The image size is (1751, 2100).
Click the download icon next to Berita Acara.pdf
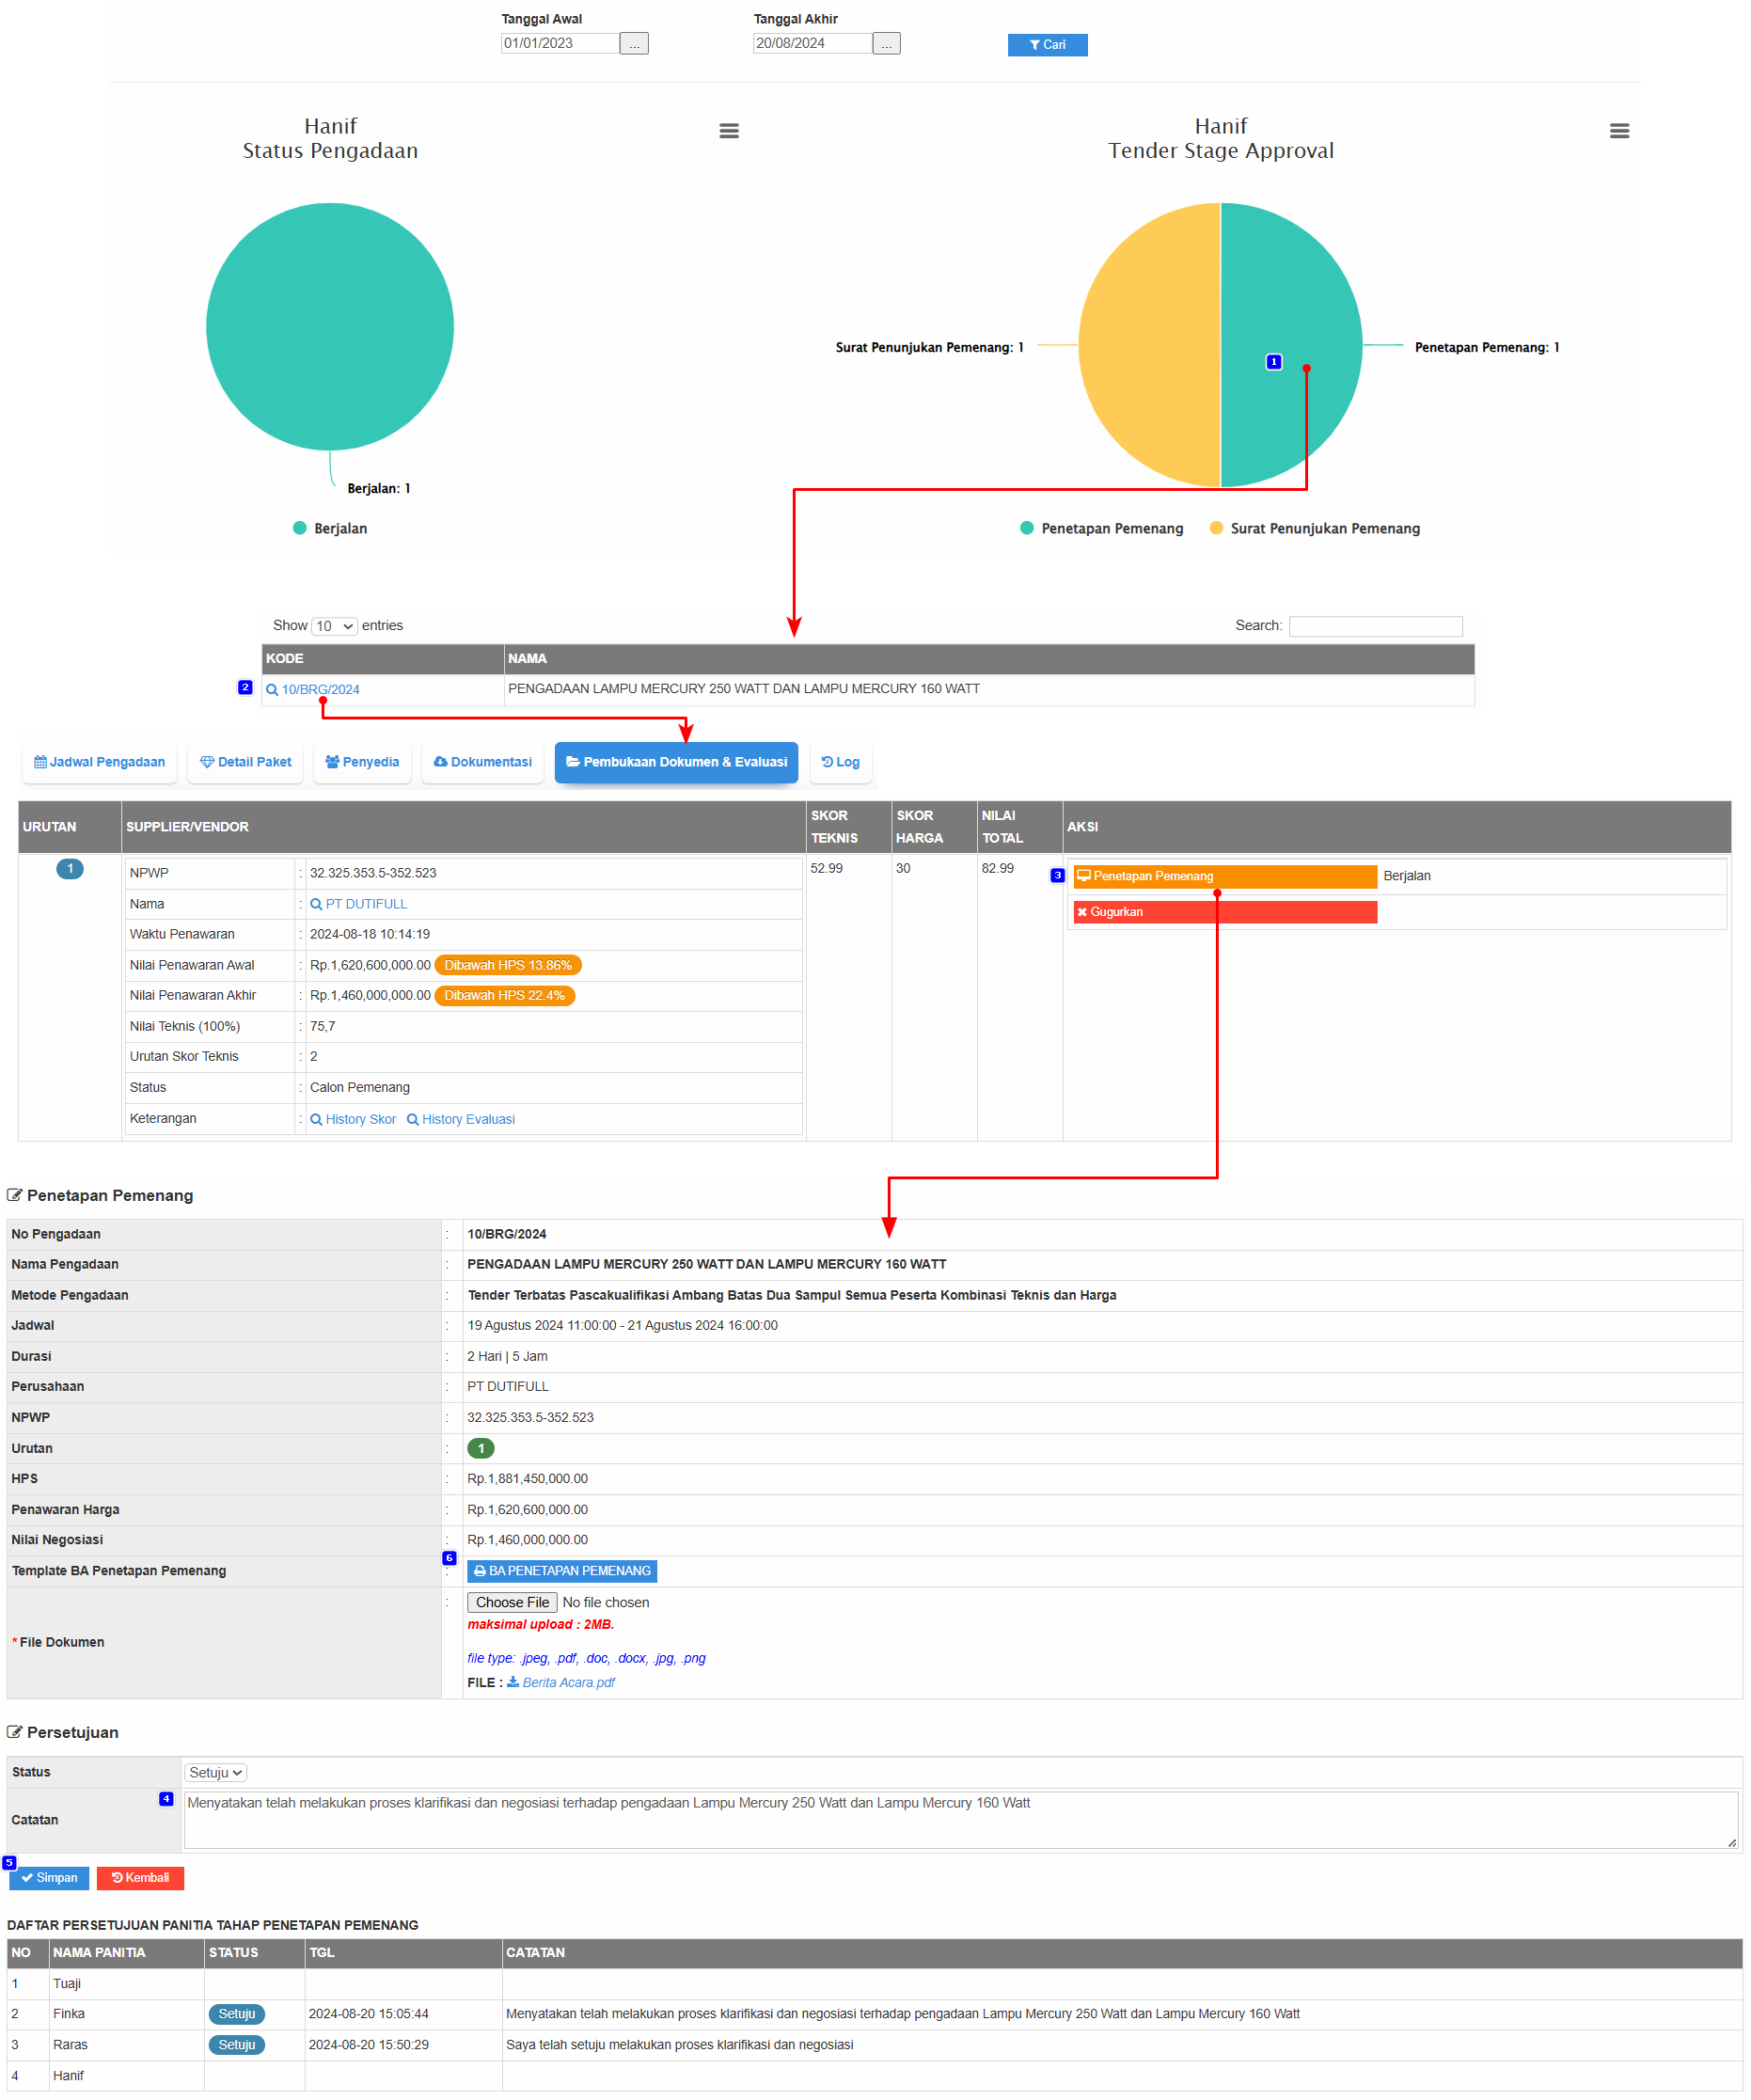[513, 1682]
